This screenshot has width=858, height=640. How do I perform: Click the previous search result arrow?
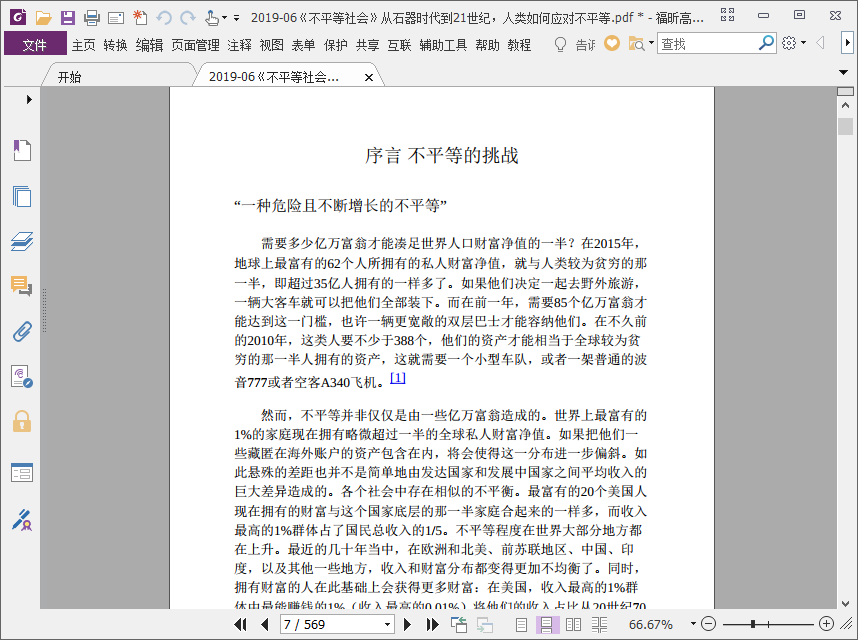tap(820, 43)
